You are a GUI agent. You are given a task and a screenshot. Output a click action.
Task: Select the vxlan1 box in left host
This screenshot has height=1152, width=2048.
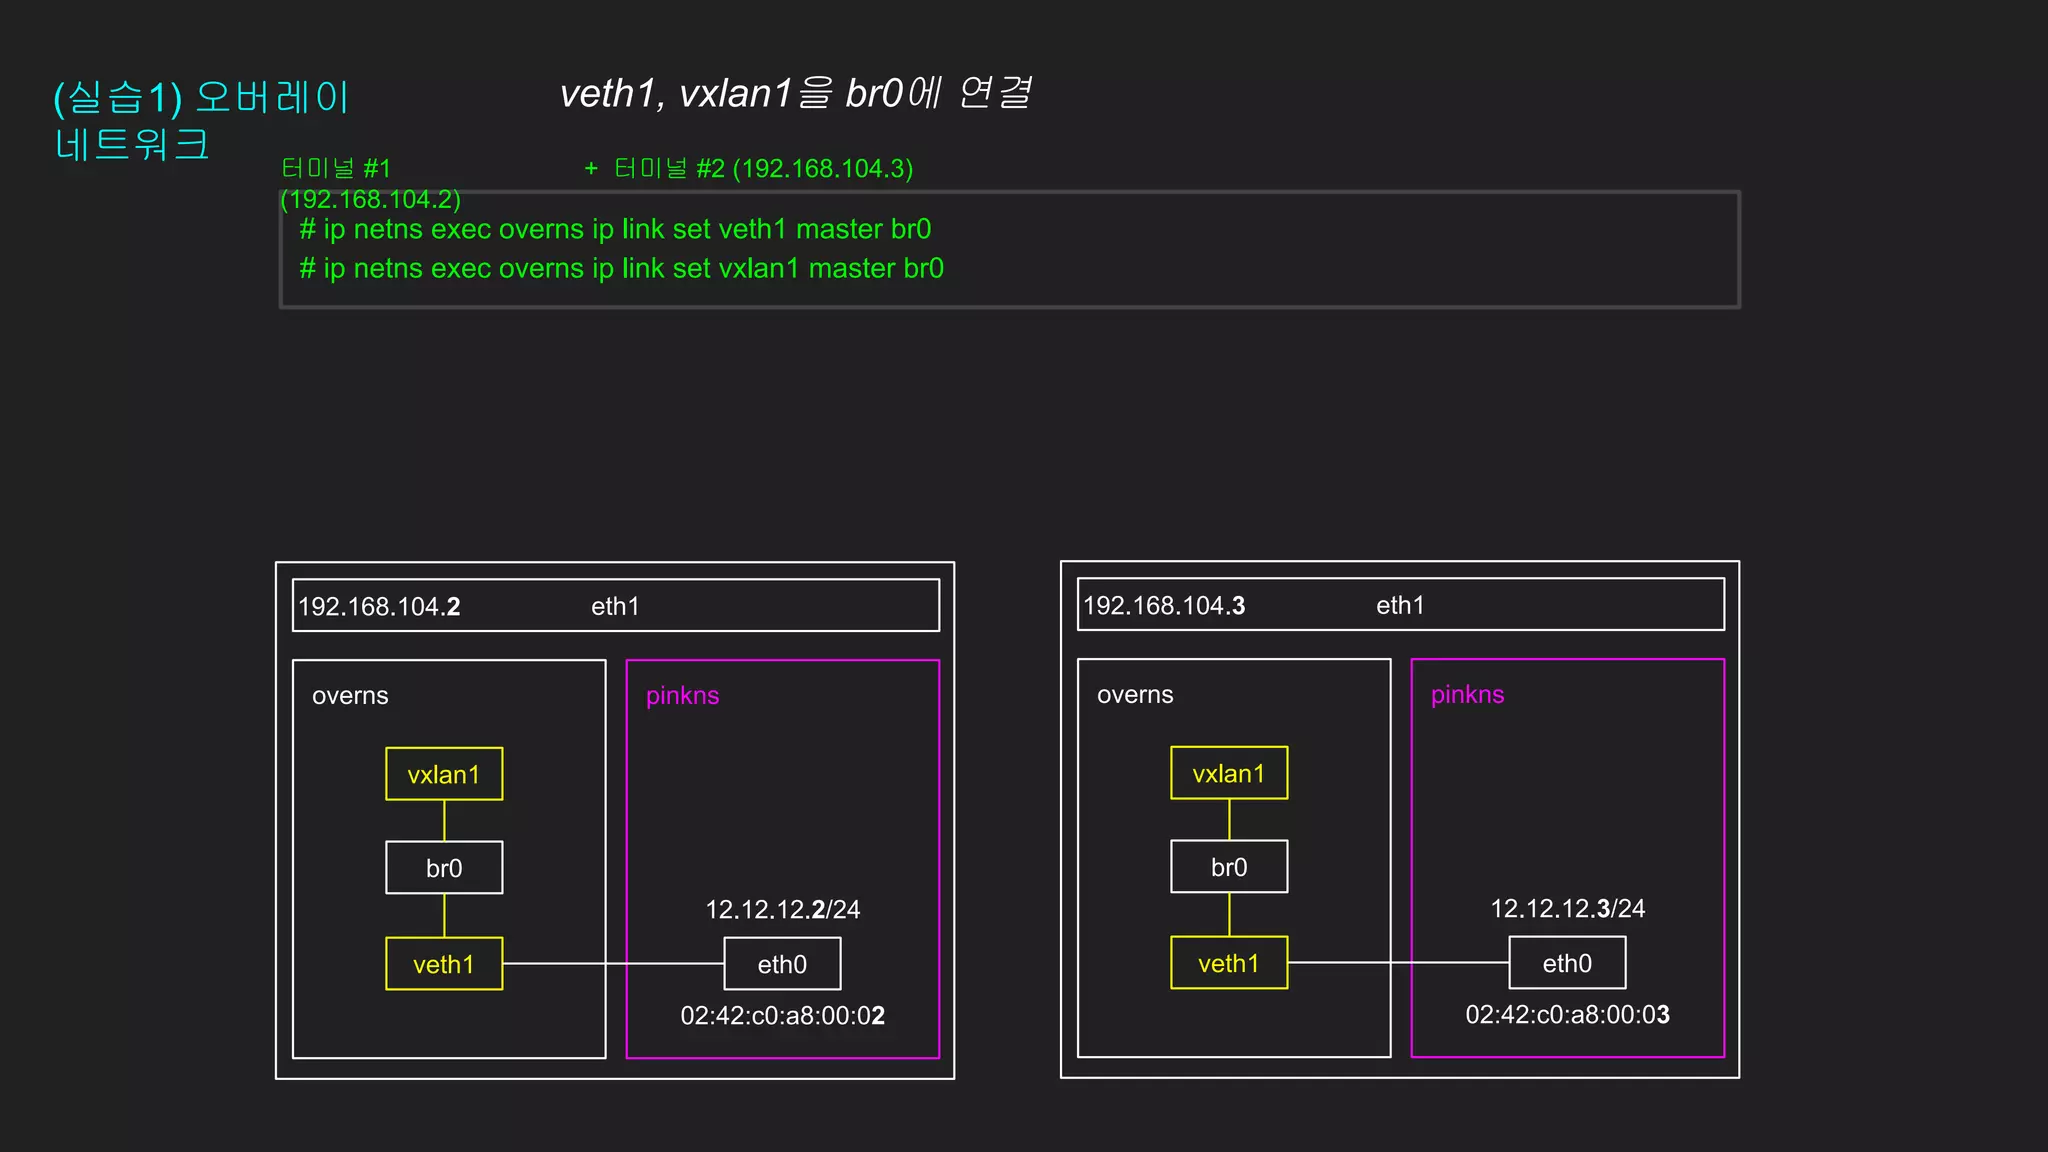[x=444, y=774]
